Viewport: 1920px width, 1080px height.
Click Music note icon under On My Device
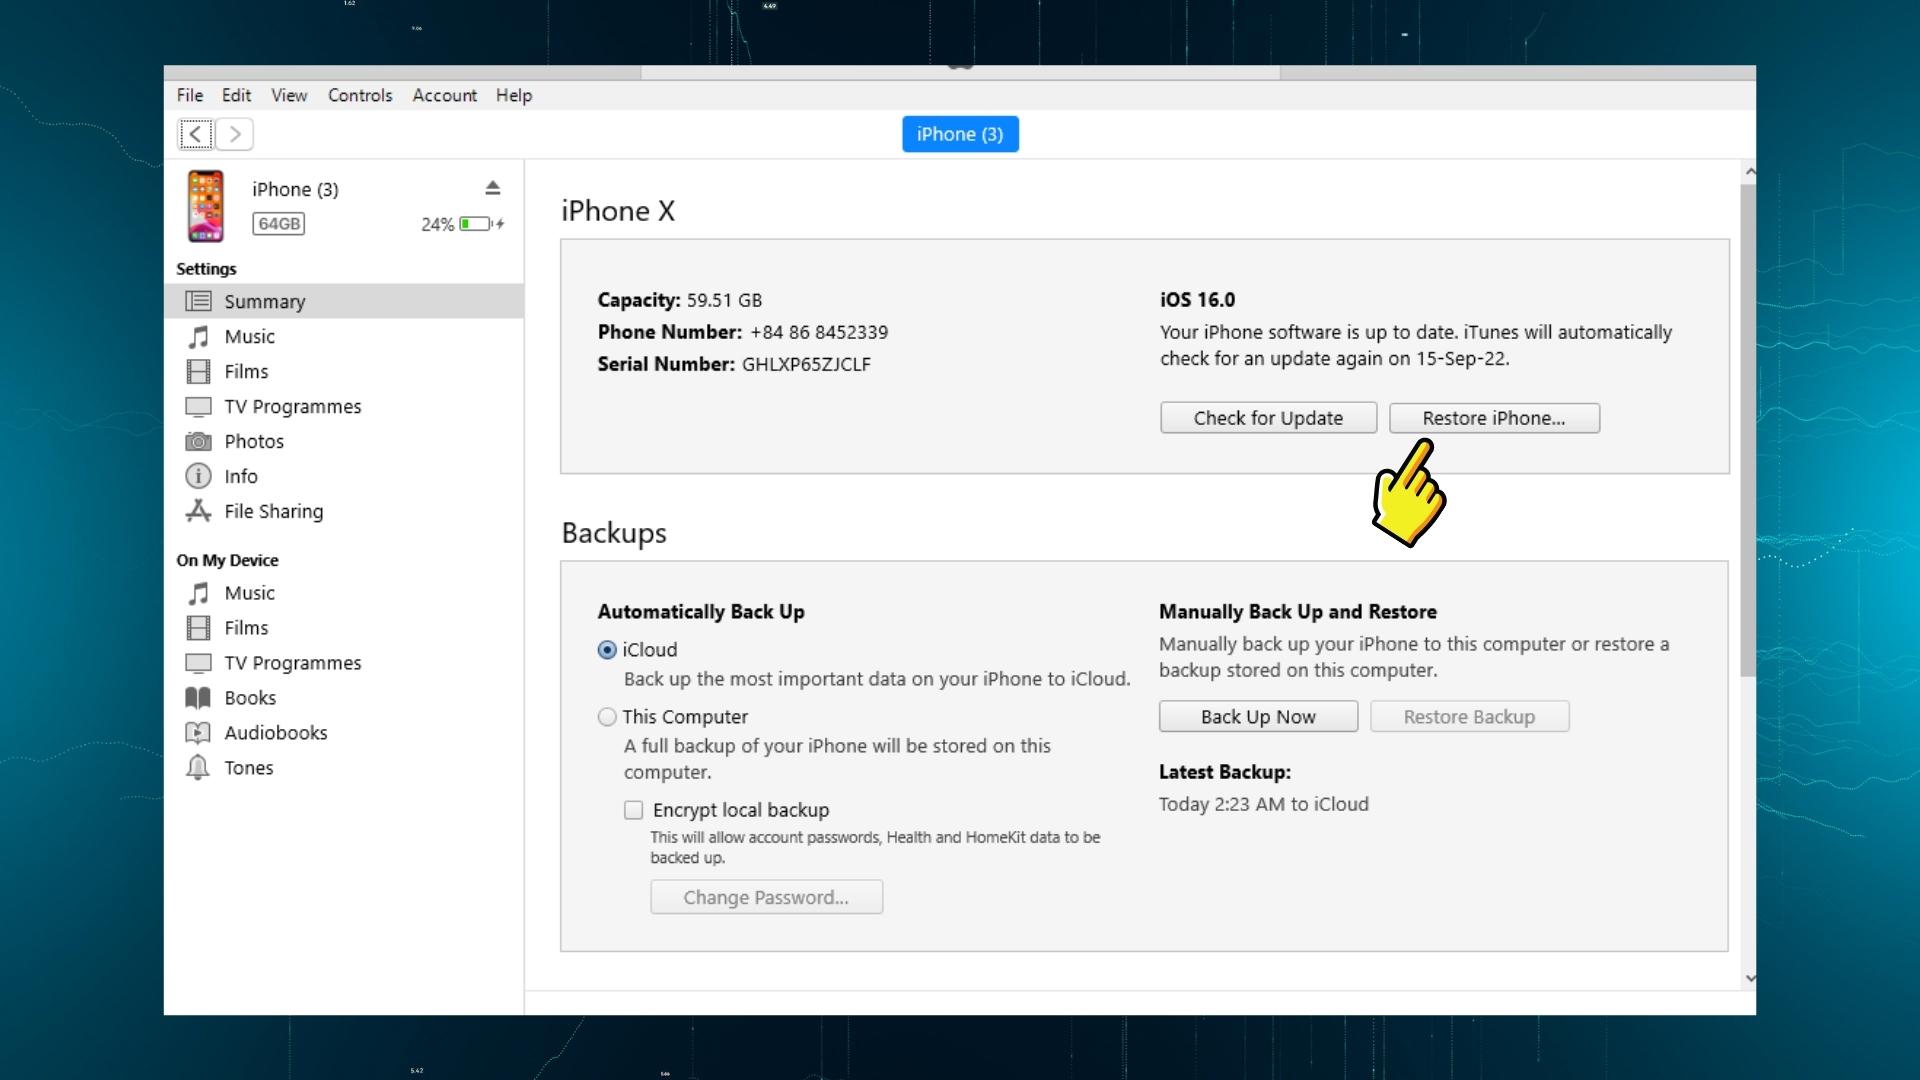coord(198,593)
